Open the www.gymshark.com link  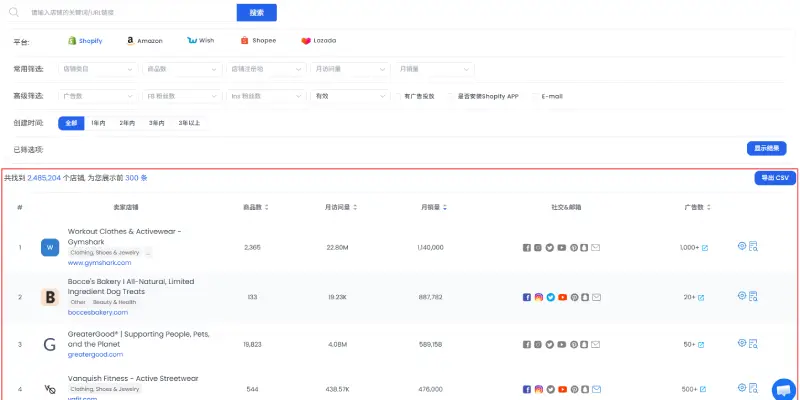(99, 263)
